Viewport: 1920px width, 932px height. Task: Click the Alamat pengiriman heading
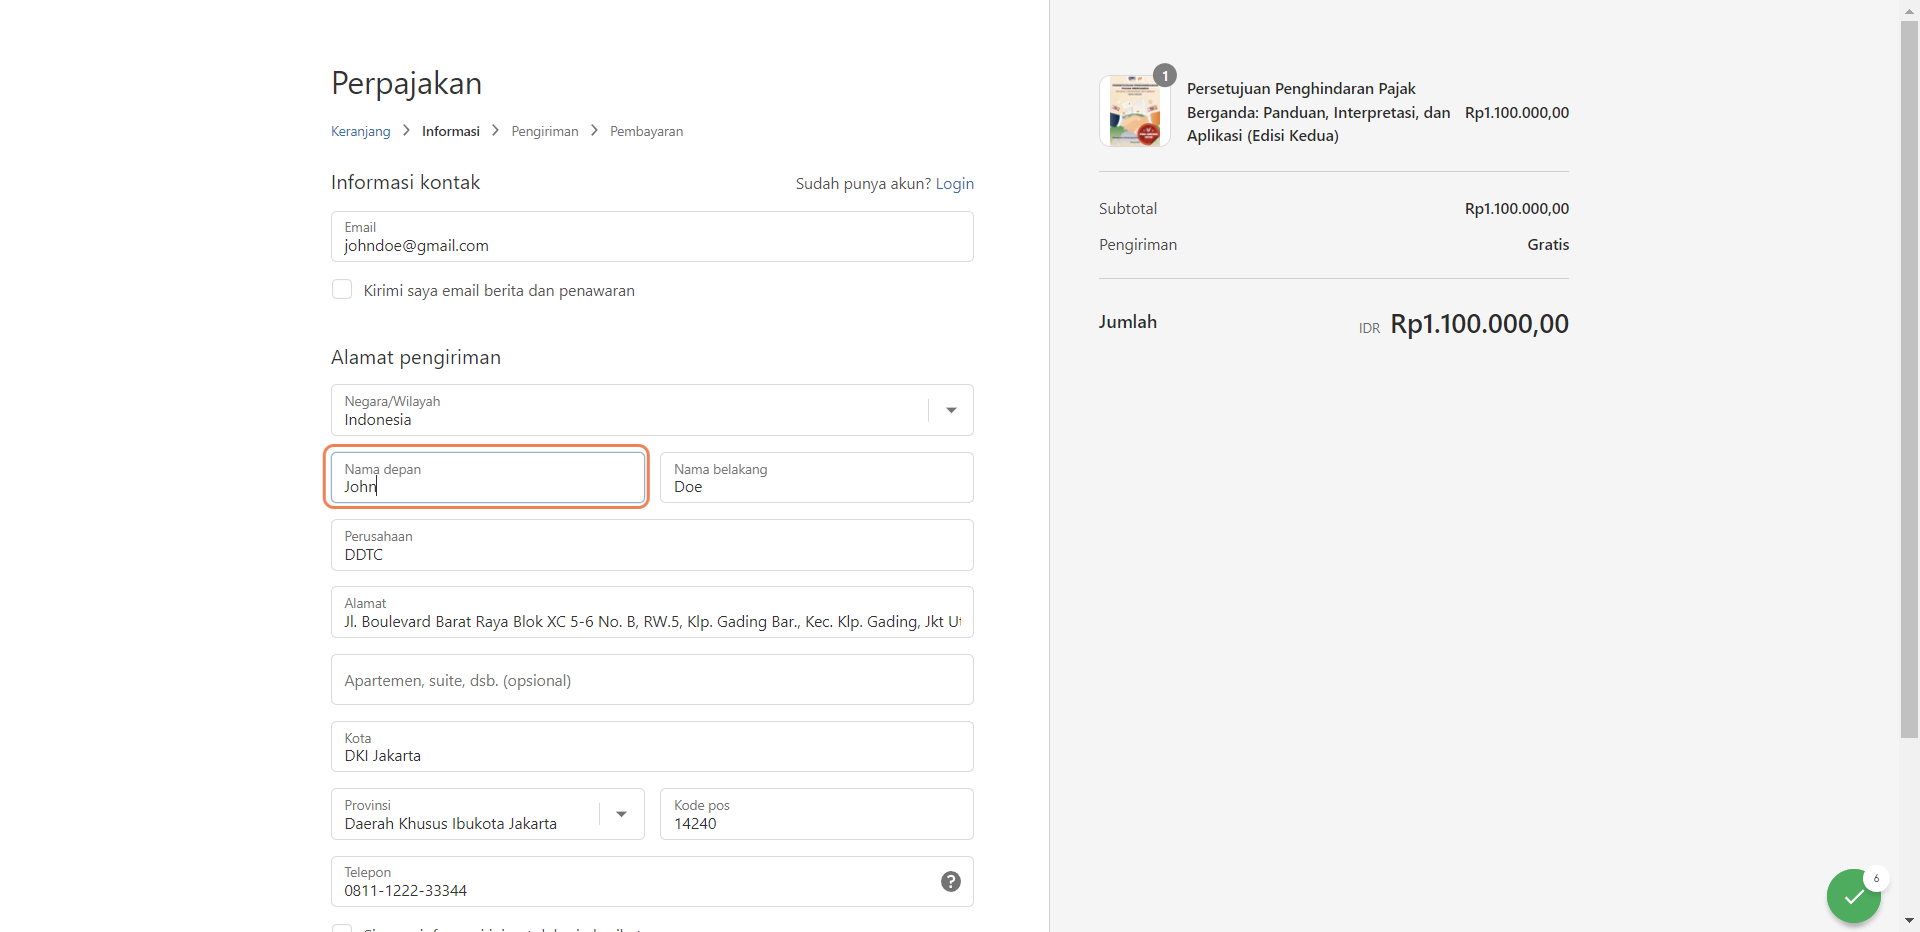pyautogui.click(x=416, y=358)
